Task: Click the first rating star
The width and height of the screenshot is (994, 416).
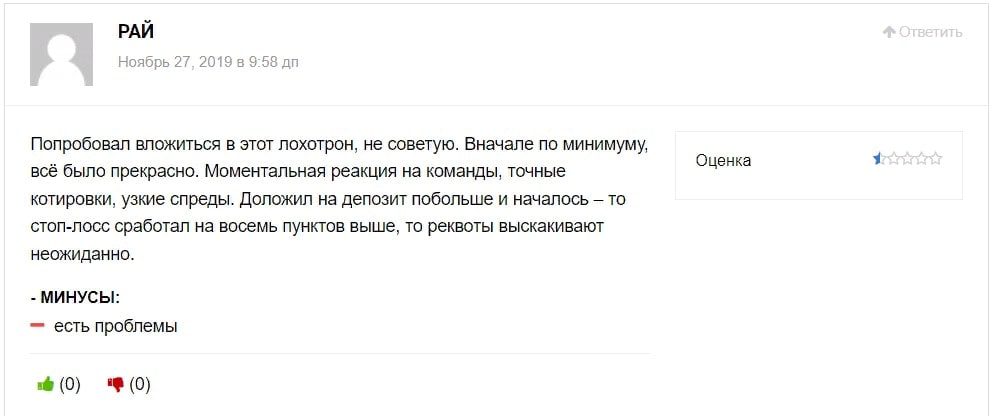Action: pos(879,158)
